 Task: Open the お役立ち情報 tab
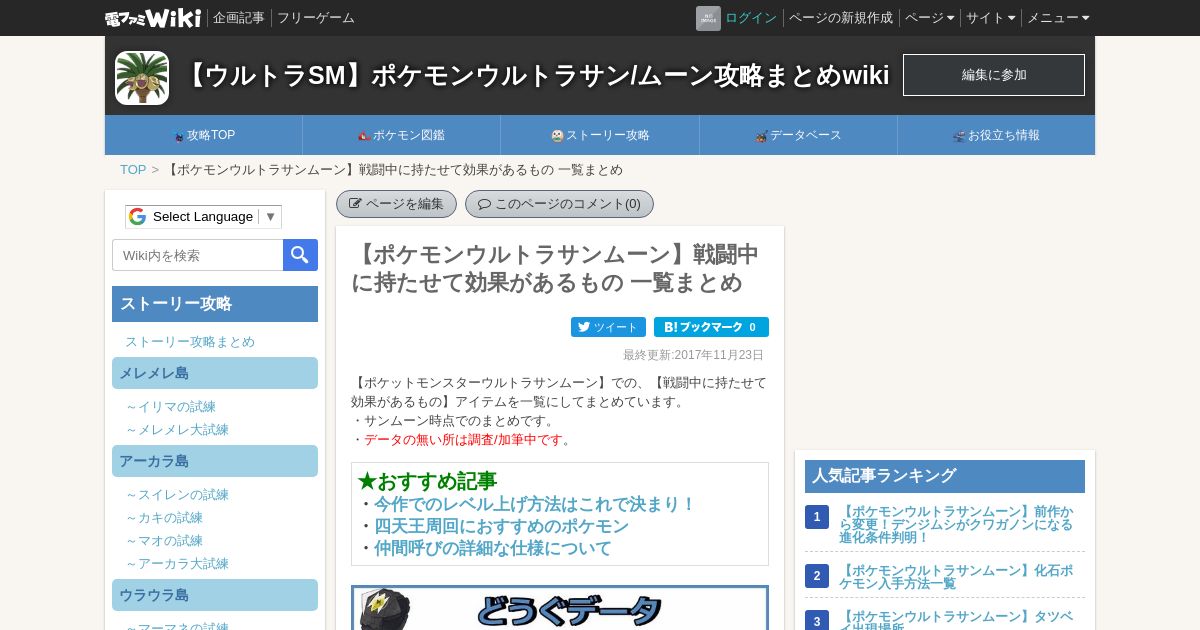[996, 135]
